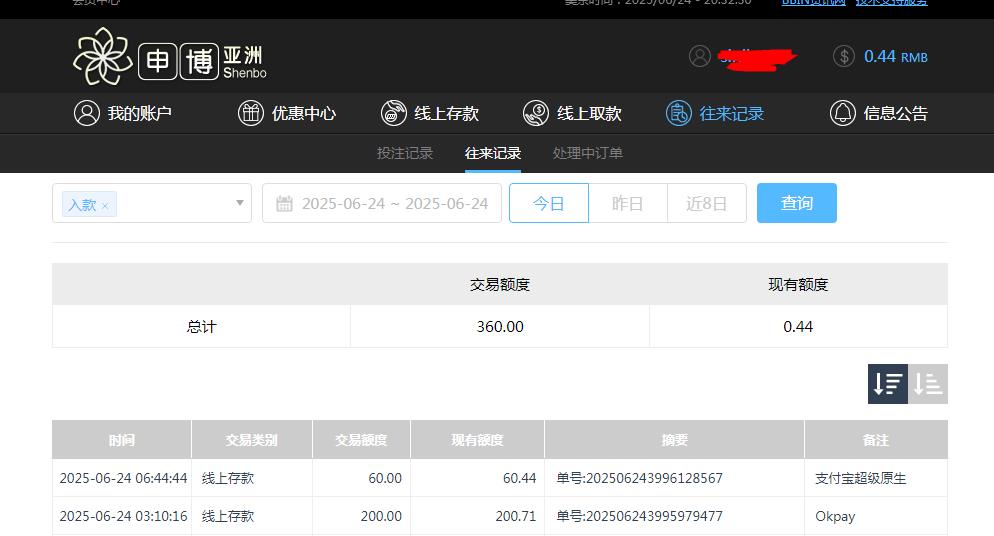994x536 pixels.
Task: Open the transaction type dropdown arrow
Action: point(240,203)
